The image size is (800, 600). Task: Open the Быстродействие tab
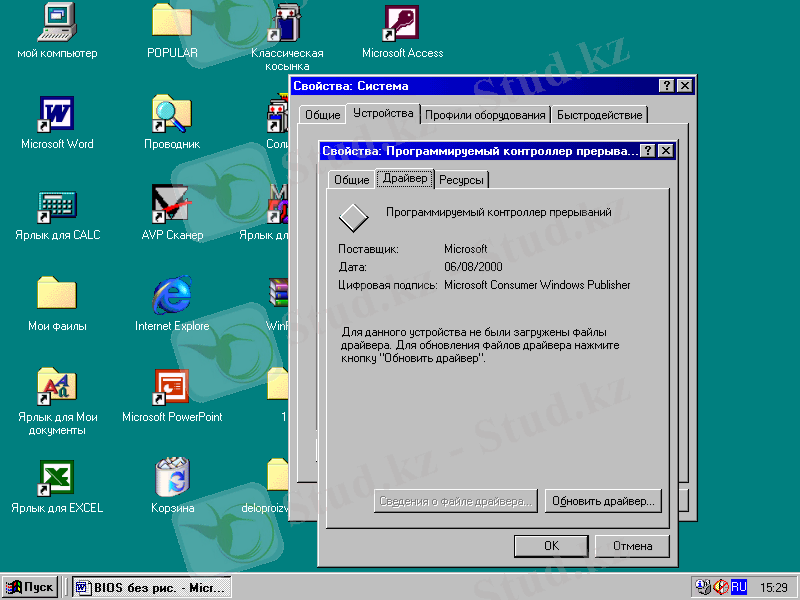click(599, 115)
